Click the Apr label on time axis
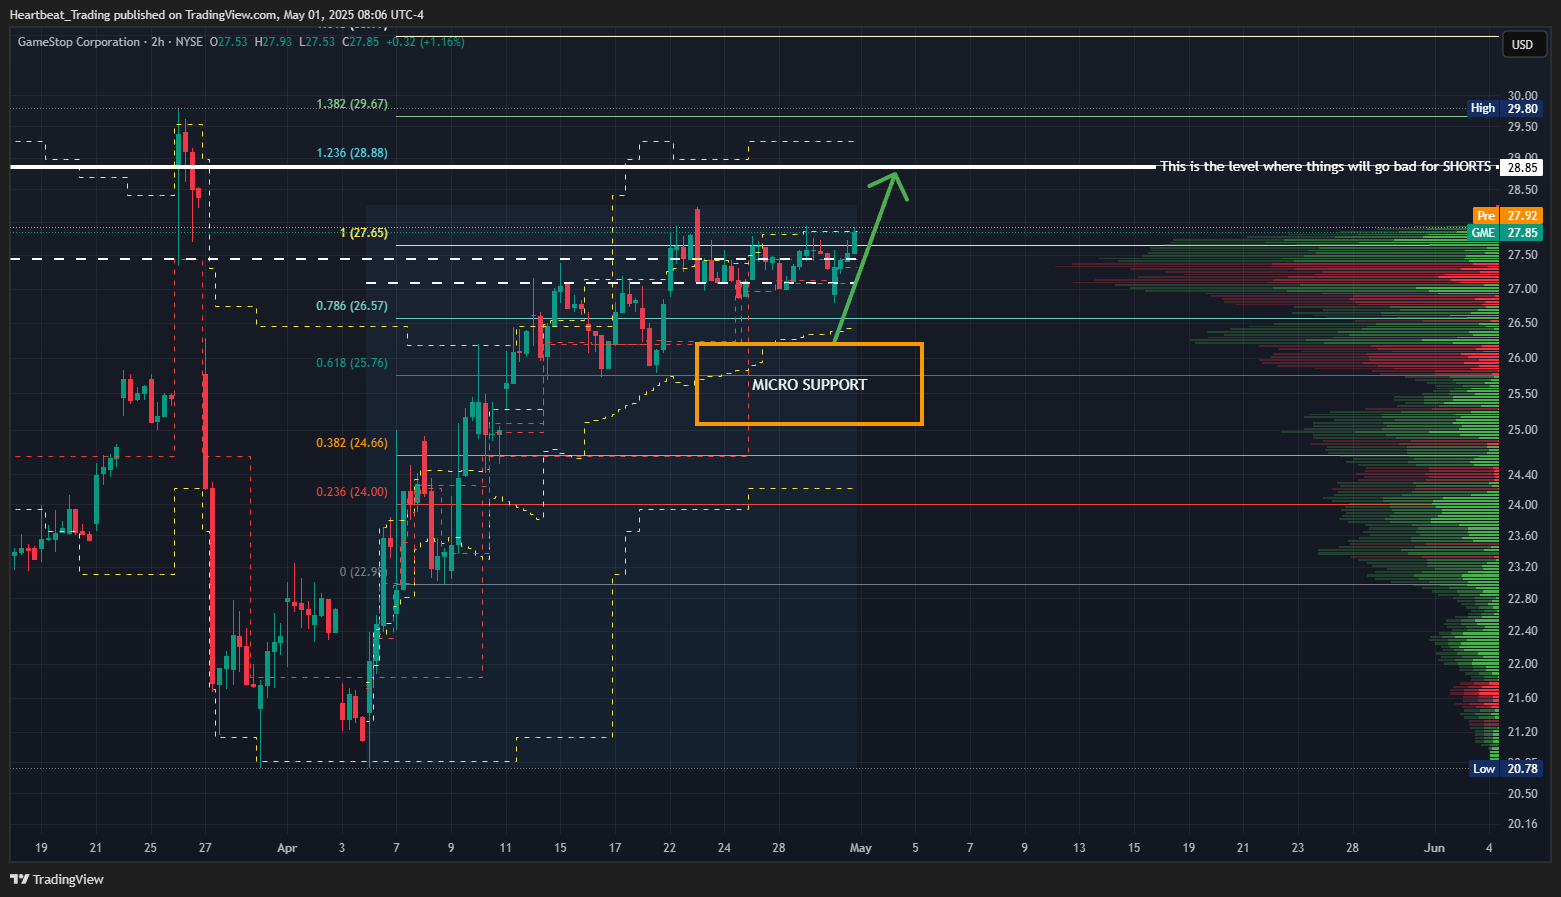The width and height of the screenshot is (1561, 897). [287, 848]
